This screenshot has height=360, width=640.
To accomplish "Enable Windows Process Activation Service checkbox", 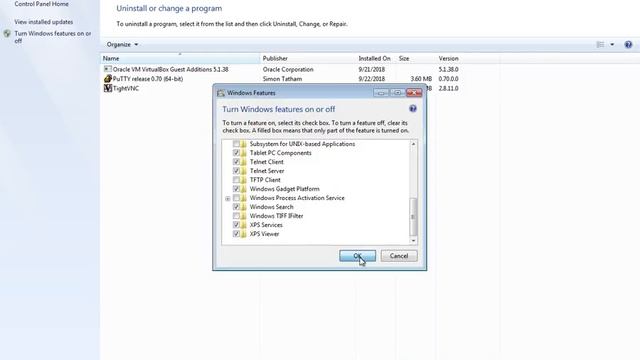I will coord(236,198).
